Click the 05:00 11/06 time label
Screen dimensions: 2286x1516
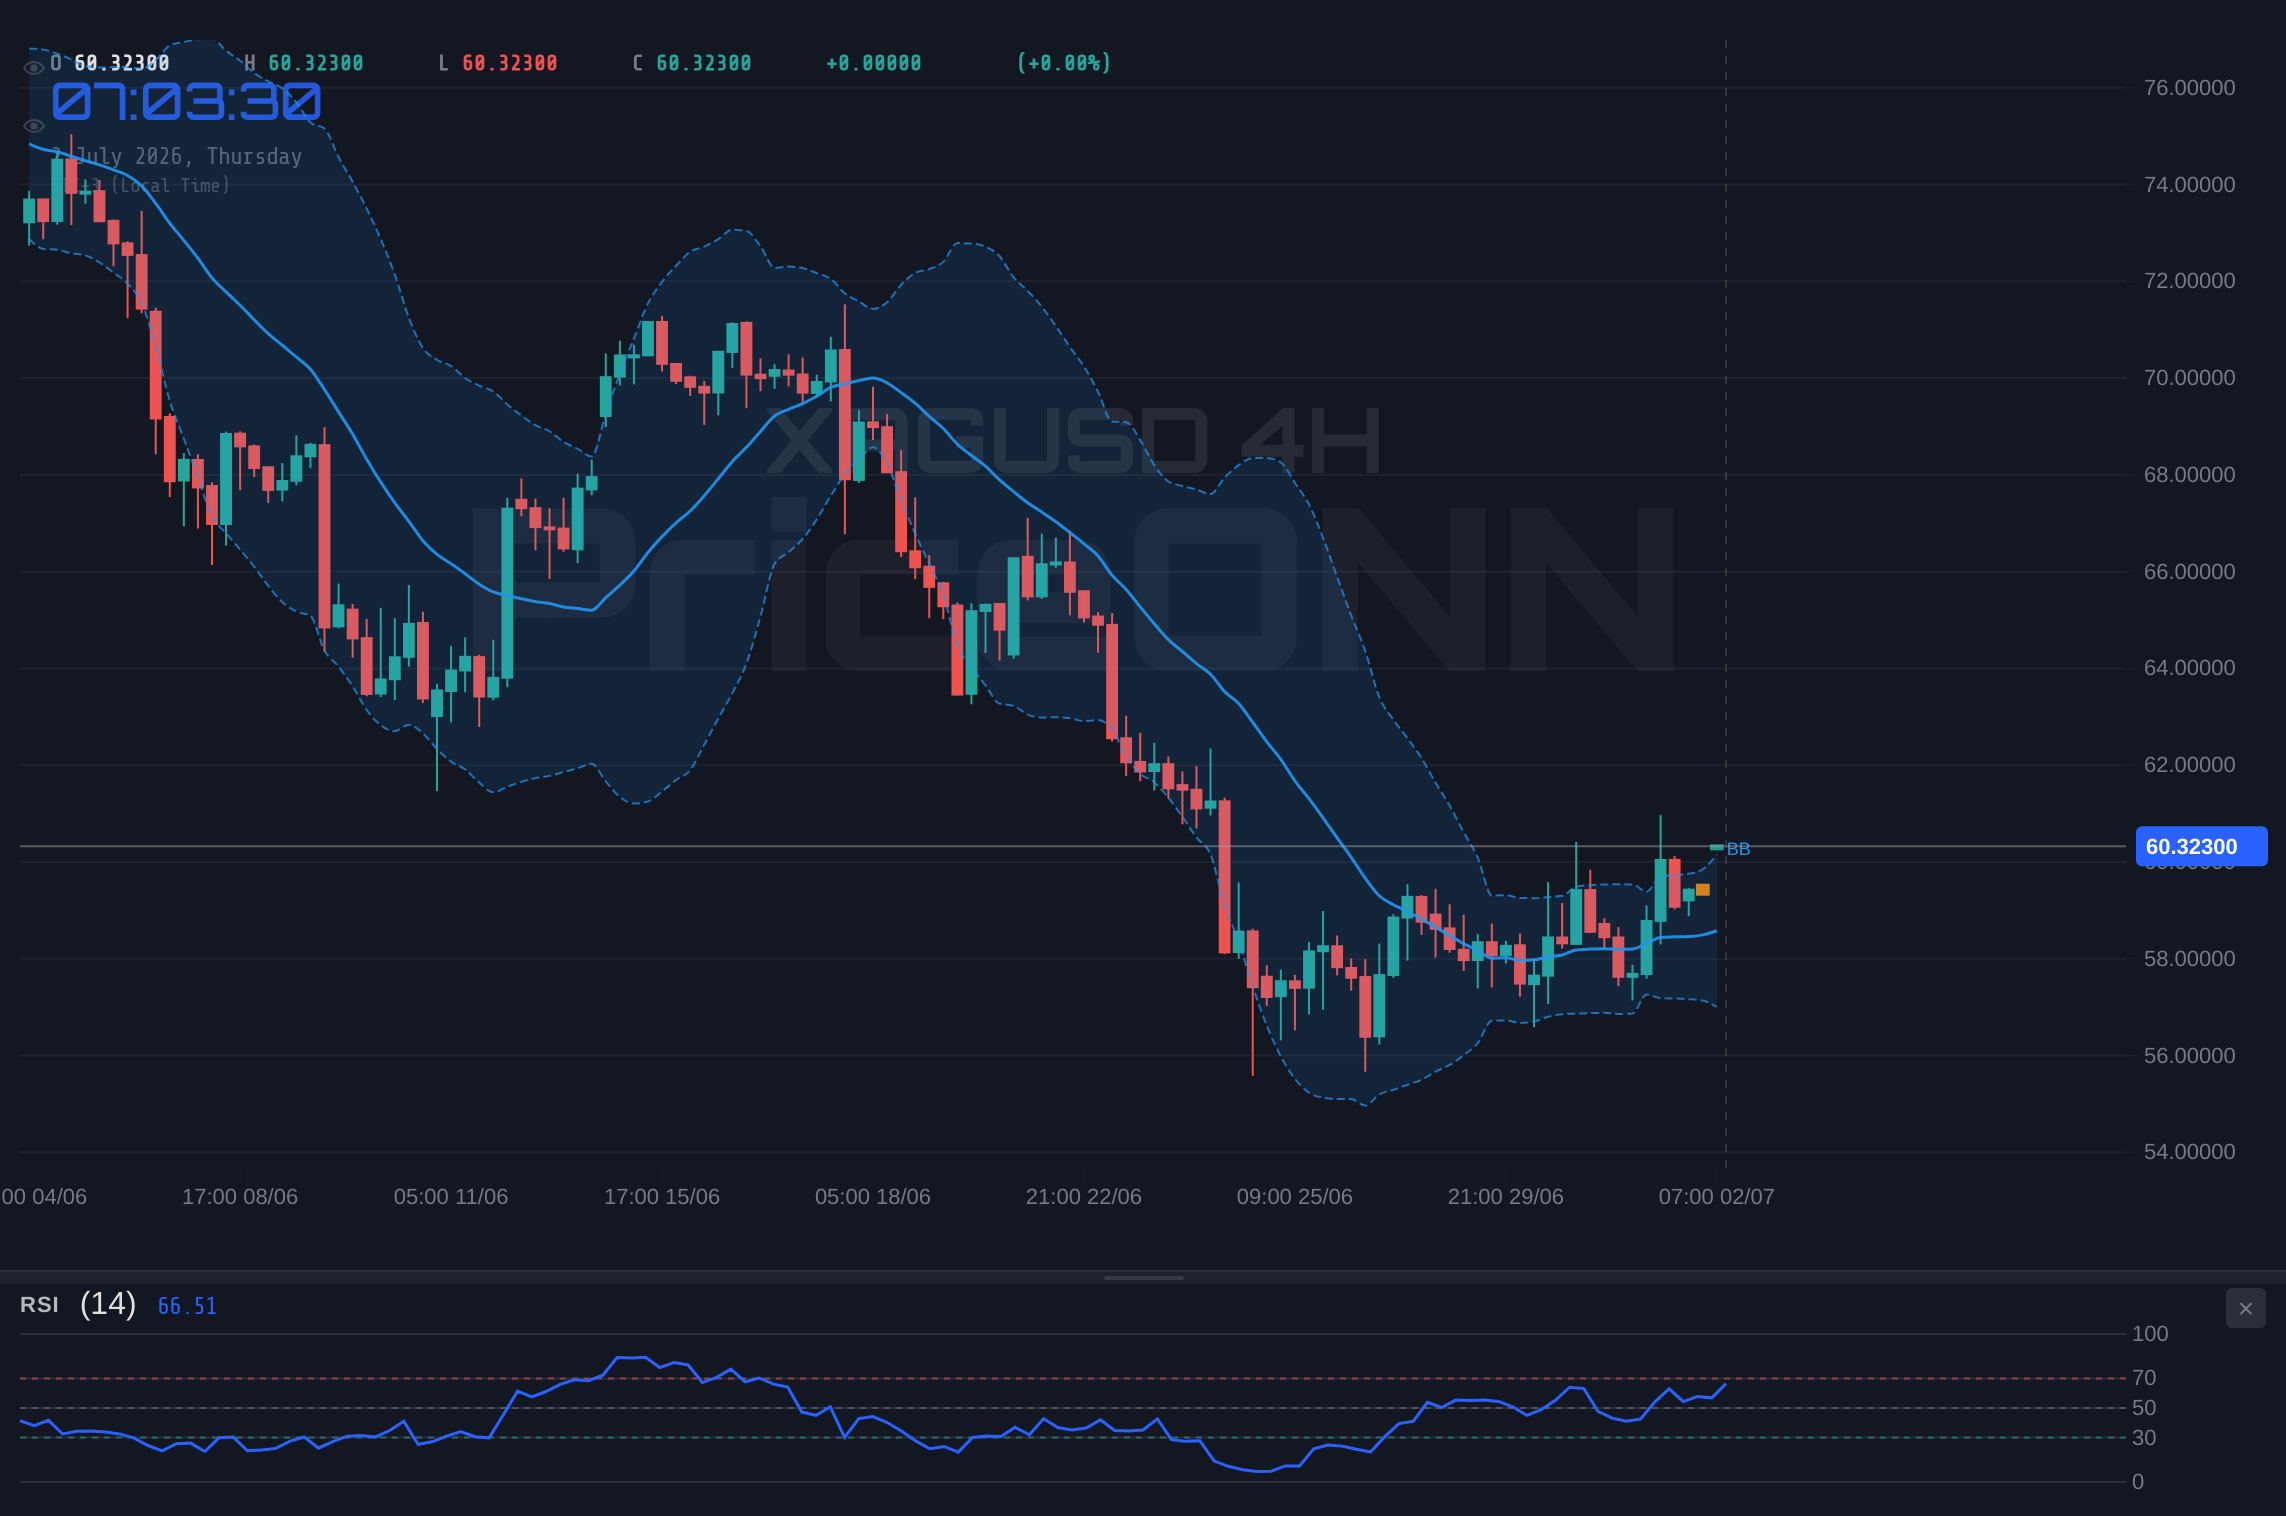(x=451, y=1197)
